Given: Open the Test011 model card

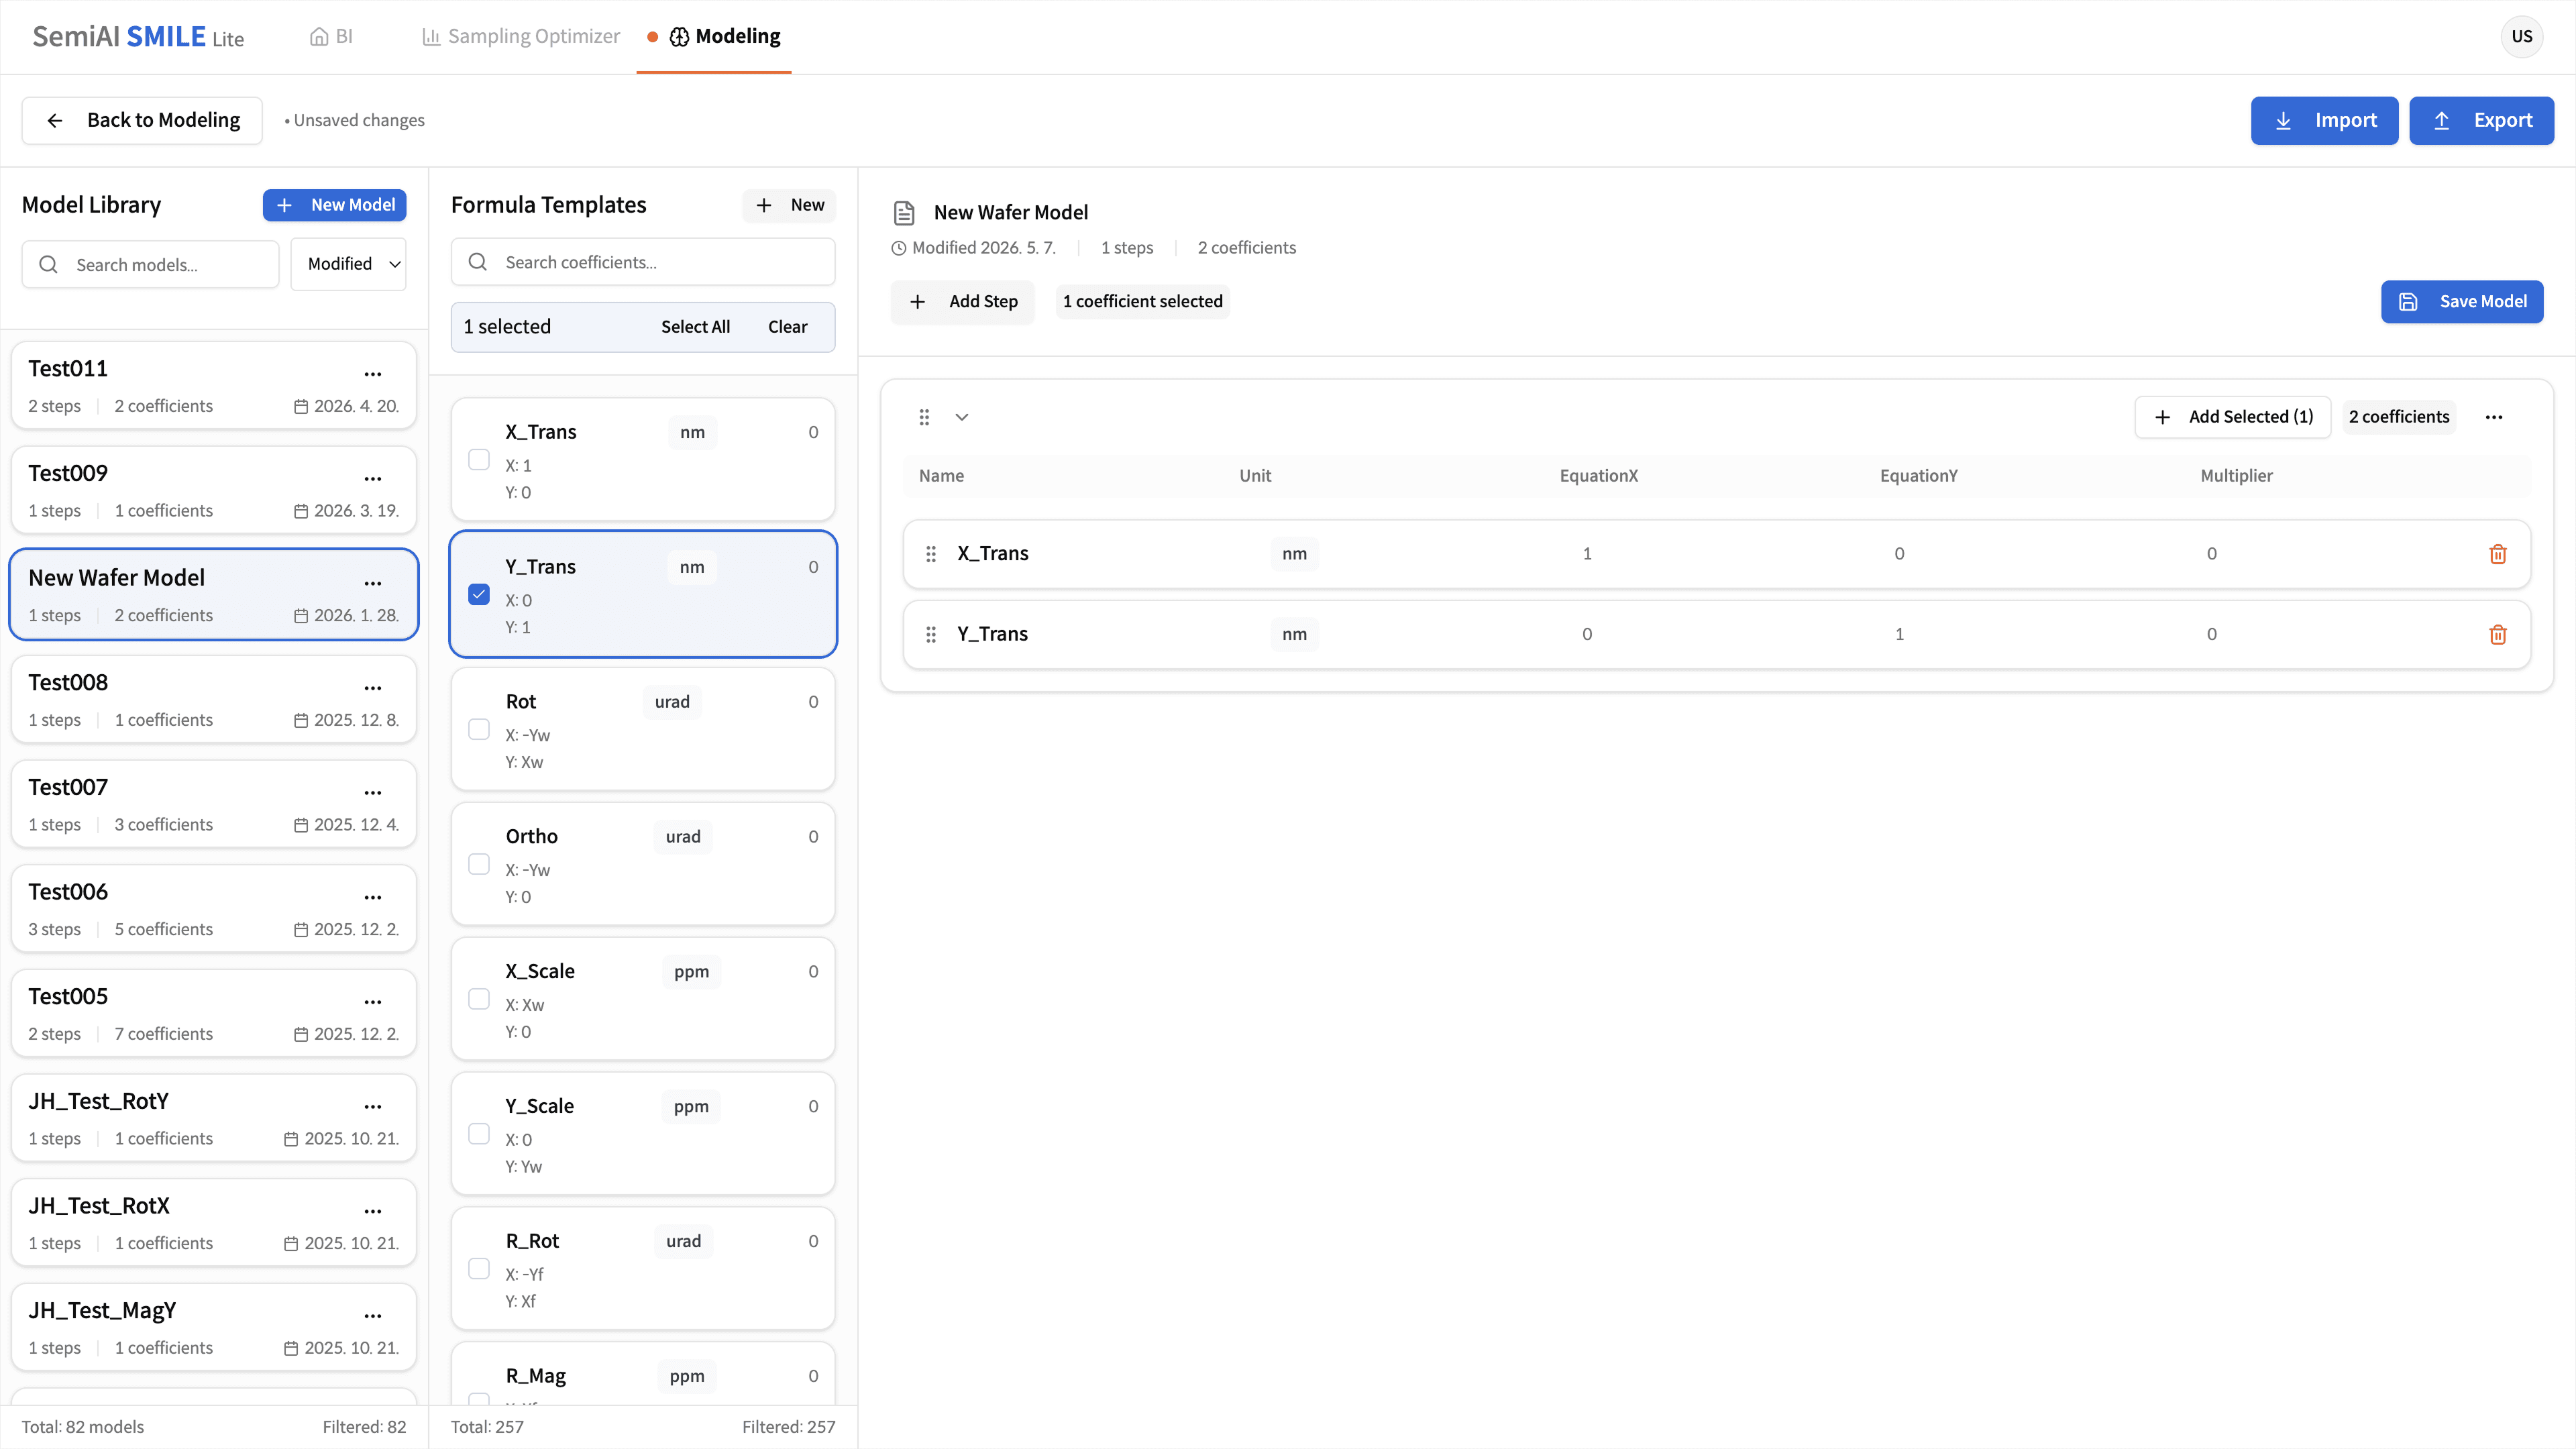Looking at the screenshot, I should tap(214, 386).
